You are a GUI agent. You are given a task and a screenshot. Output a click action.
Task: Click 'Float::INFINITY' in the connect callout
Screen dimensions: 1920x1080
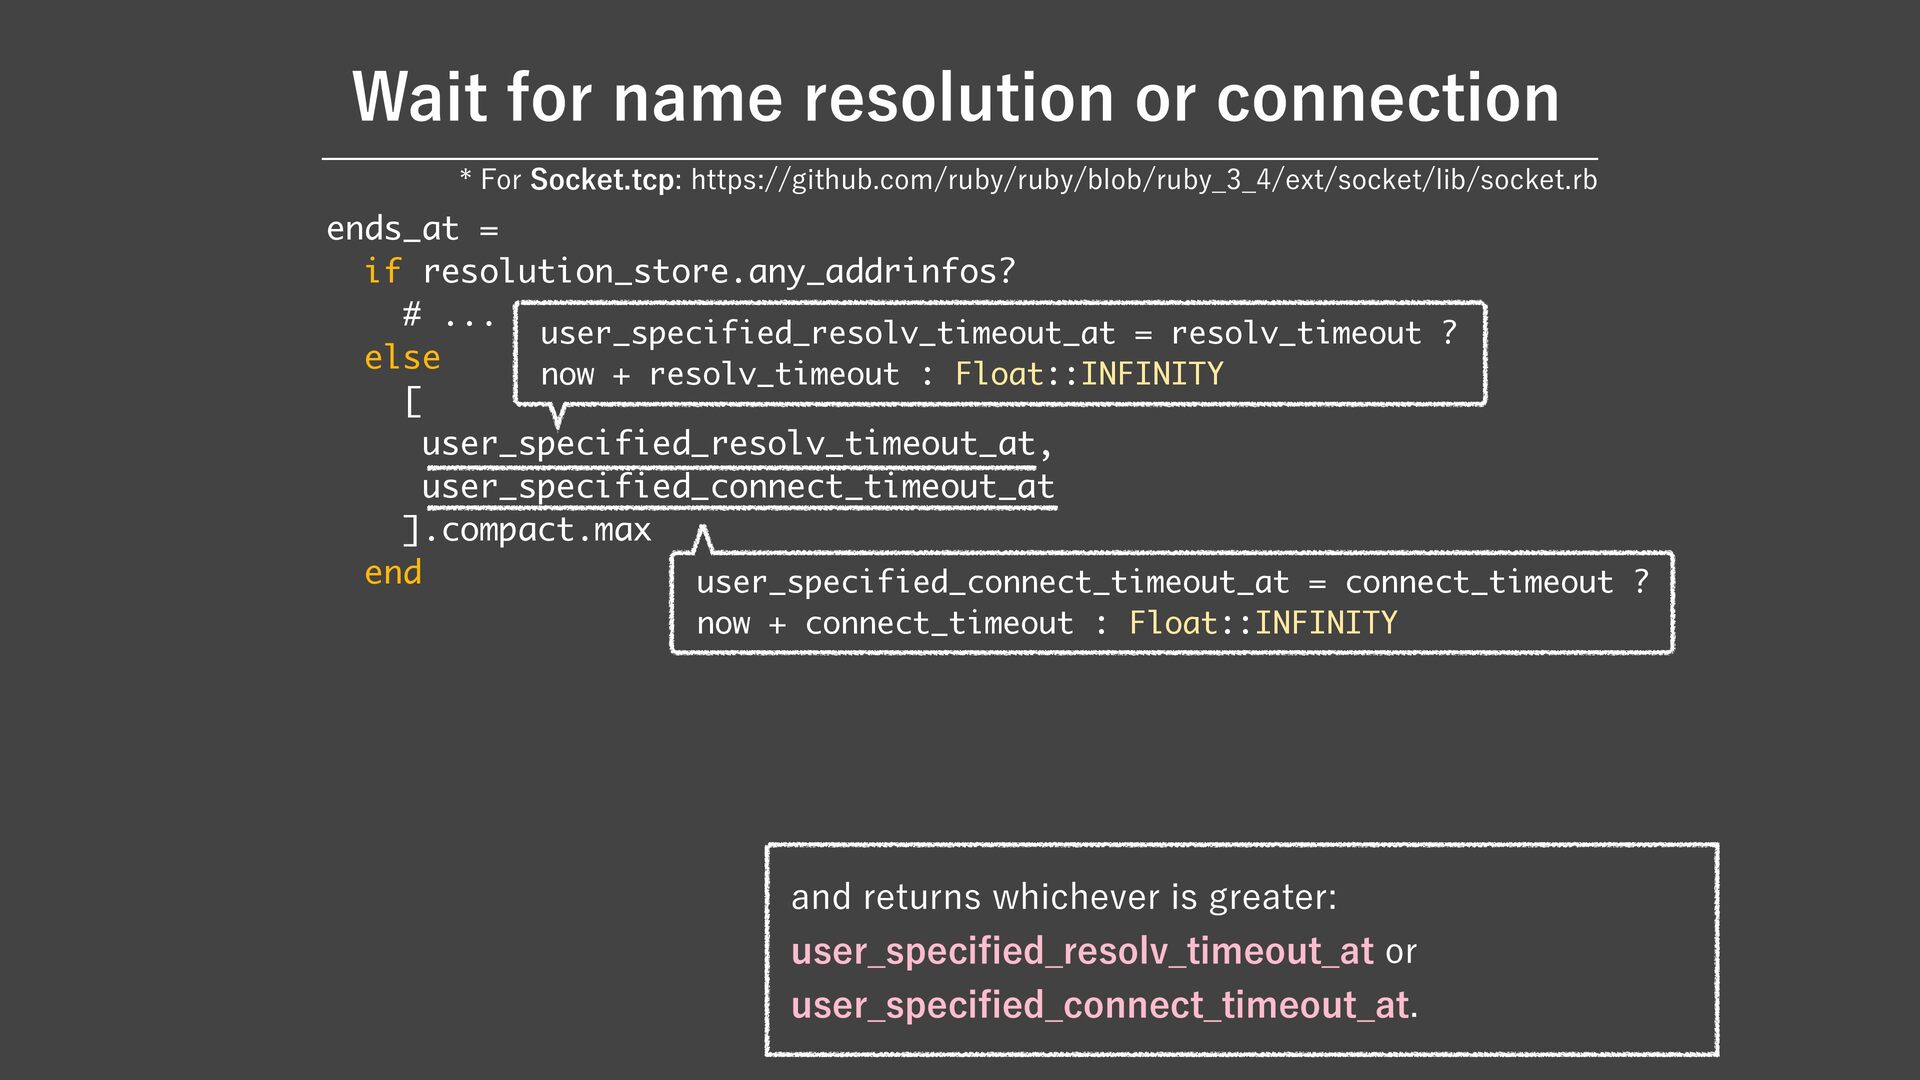pyautogui.click(x=1262, y=623)
